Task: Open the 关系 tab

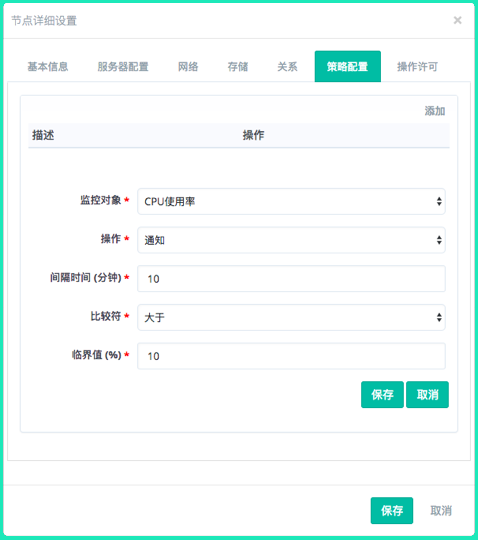Action: [x=287, y=66]
